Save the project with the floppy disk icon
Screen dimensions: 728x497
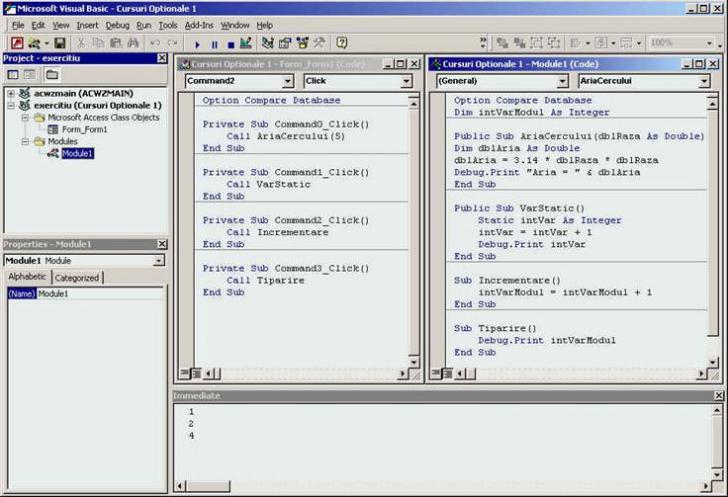coord(59,43)
